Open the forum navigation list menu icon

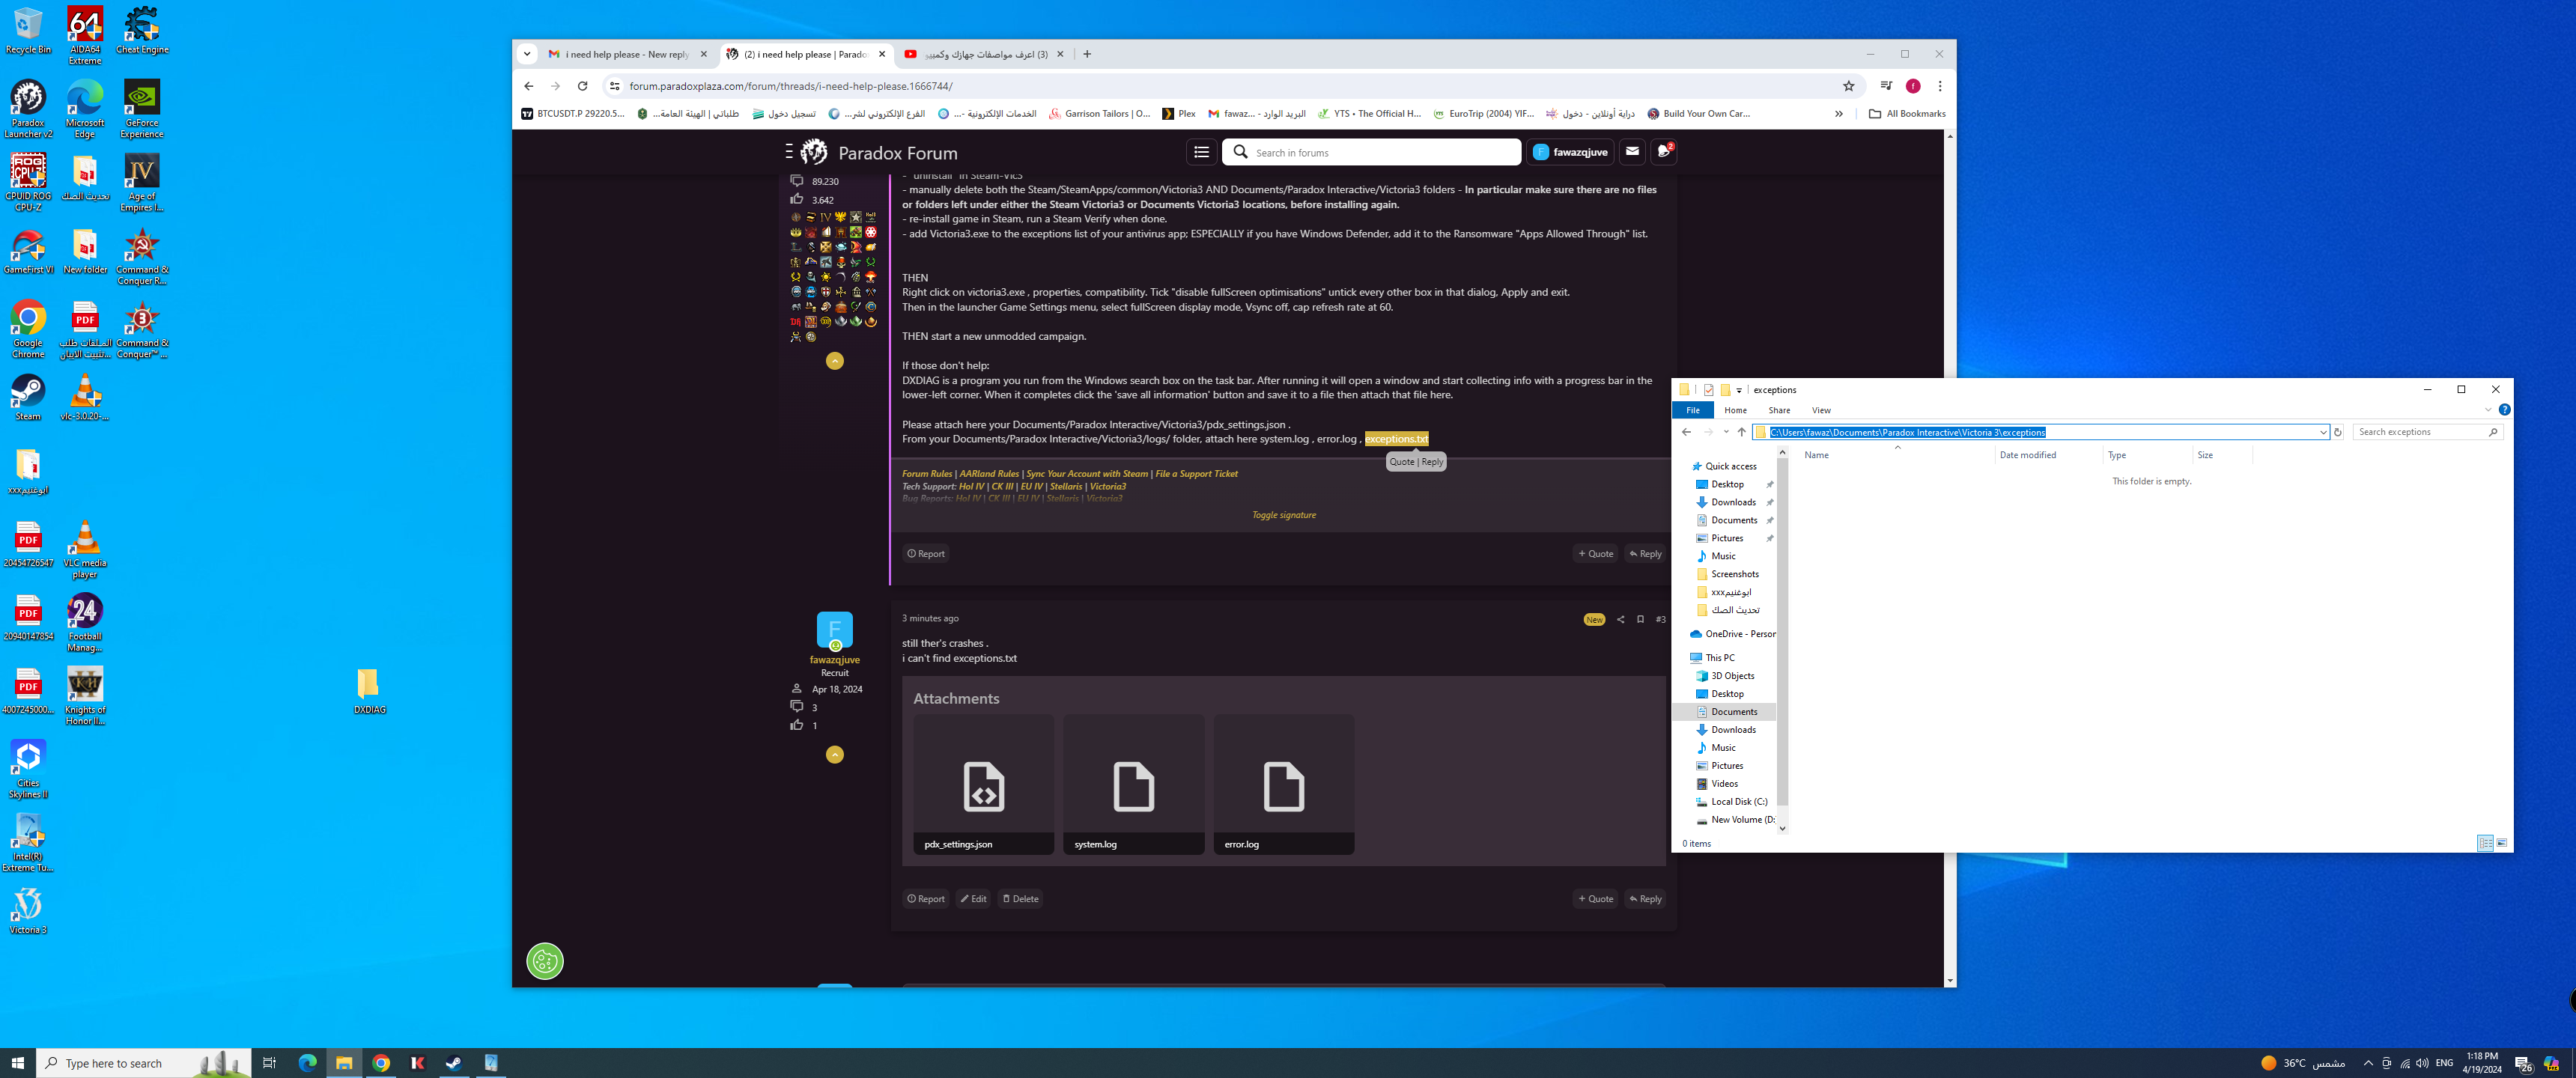[1201, 152]
